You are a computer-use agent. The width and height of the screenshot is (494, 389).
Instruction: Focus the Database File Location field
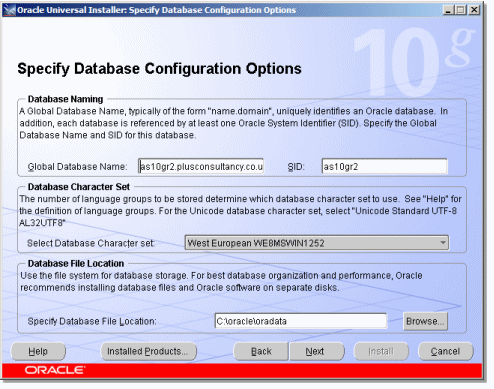click(301, 321)
